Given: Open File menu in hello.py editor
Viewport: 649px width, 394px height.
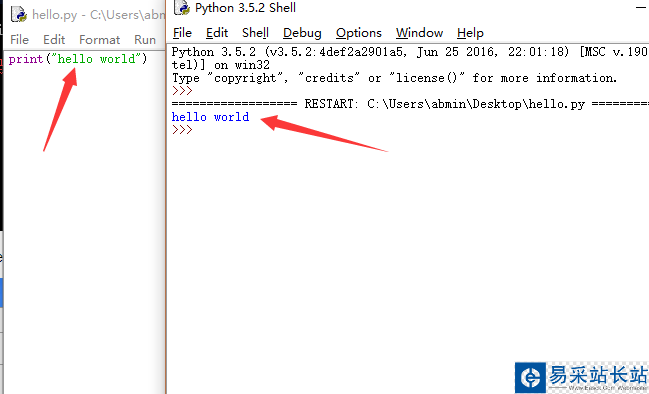Looking at the screenshot, I should coord(19,40).
